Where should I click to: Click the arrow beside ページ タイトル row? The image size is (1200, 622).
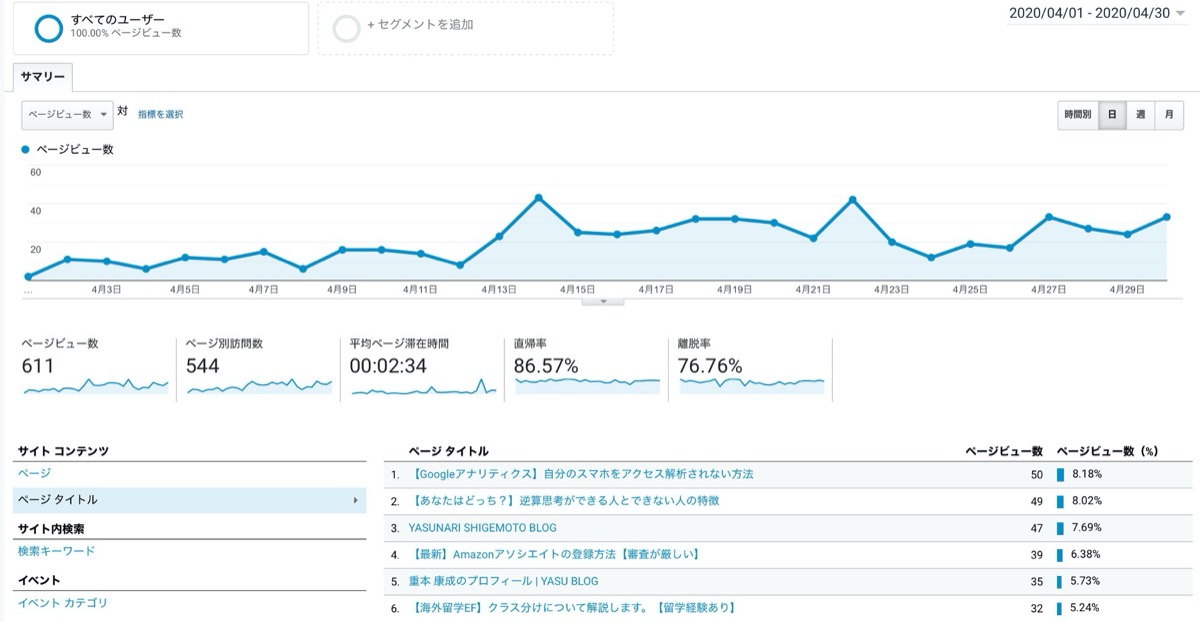[x=356, y=500]
